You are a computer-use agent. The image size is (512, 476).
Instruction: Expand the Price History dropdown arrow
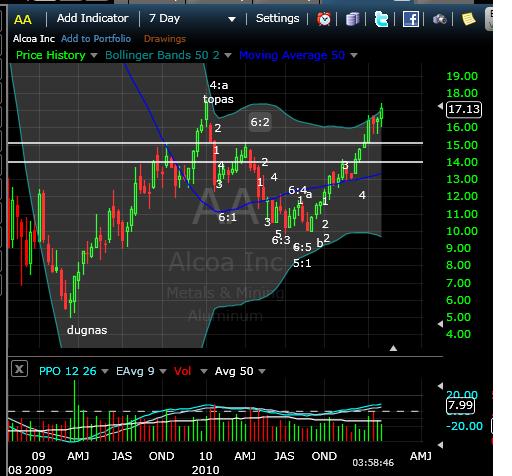point(94,55)
